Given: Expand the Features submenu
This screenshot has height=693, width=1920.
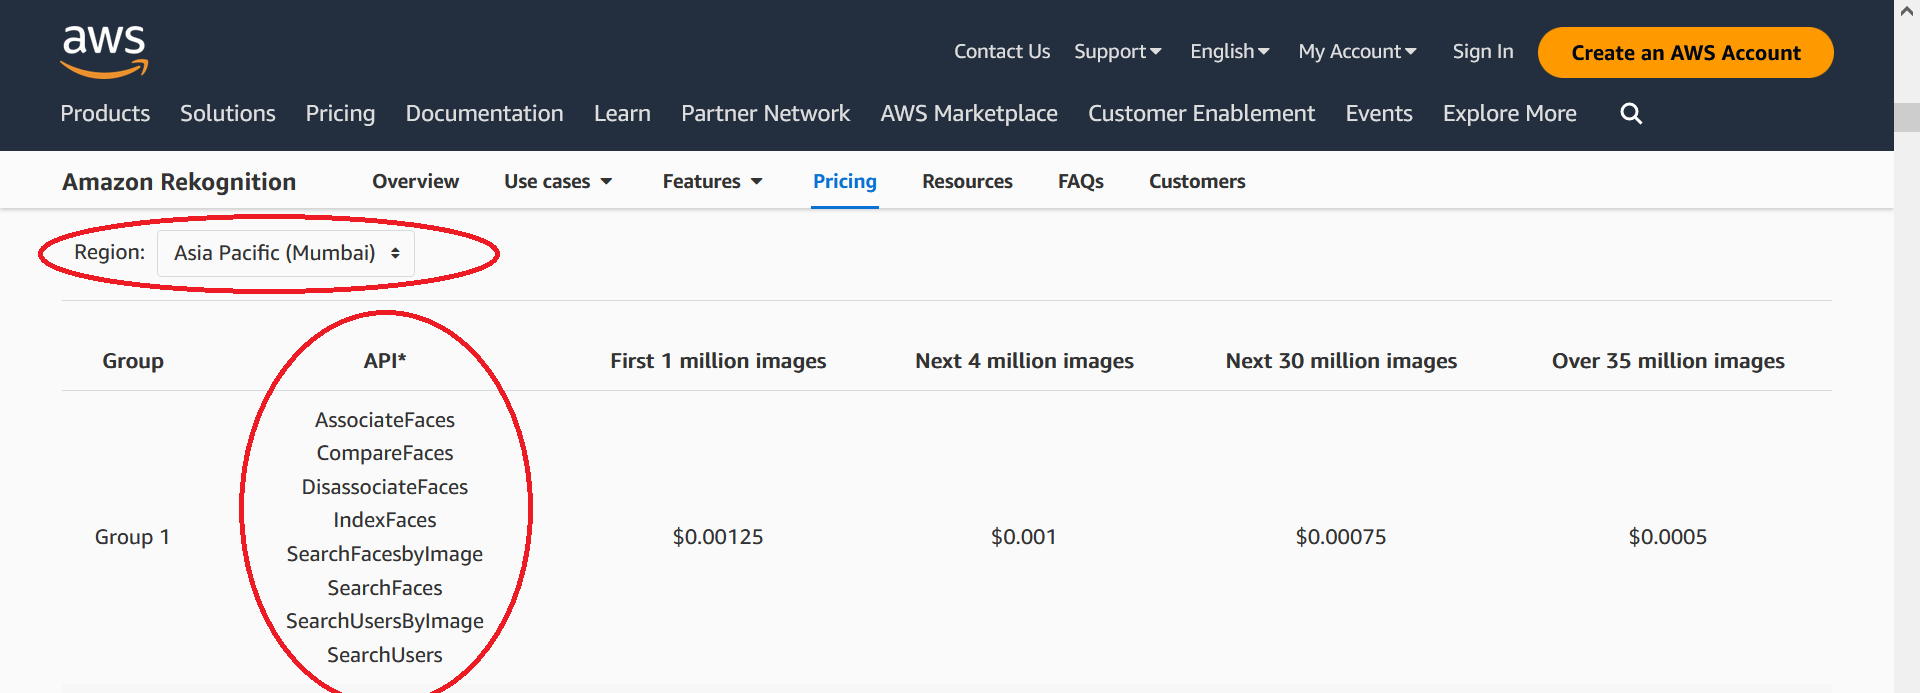Looking at the screenshot, I should (712, 182).
